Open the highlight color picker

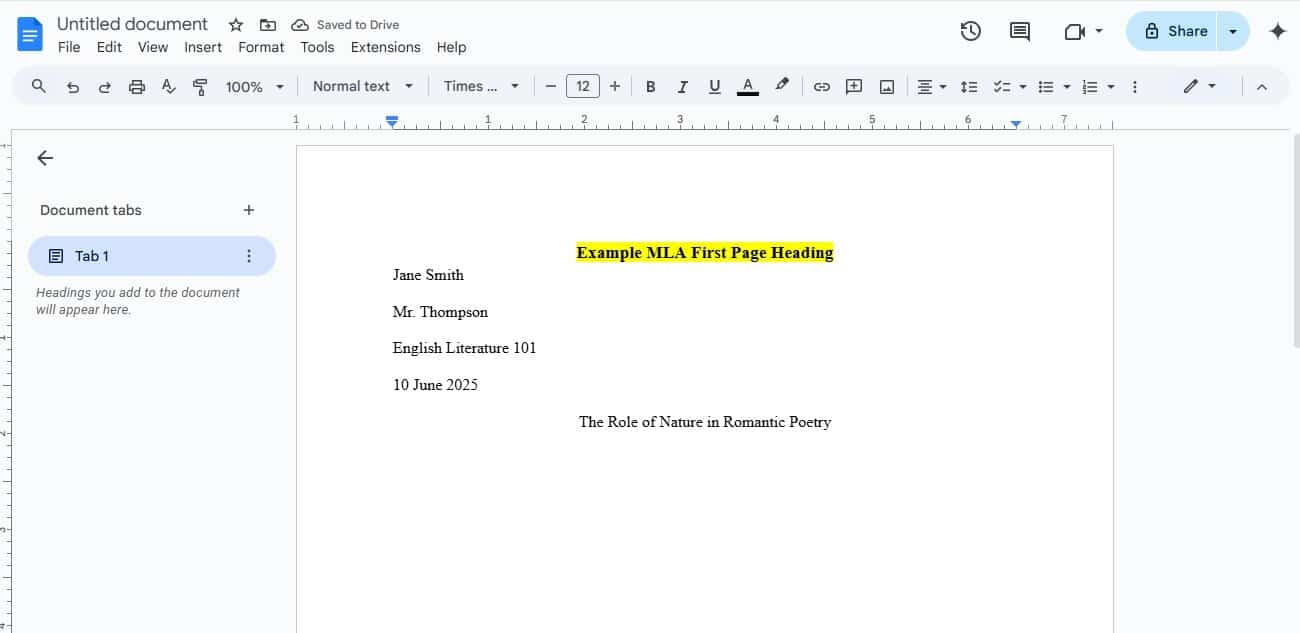781,86
